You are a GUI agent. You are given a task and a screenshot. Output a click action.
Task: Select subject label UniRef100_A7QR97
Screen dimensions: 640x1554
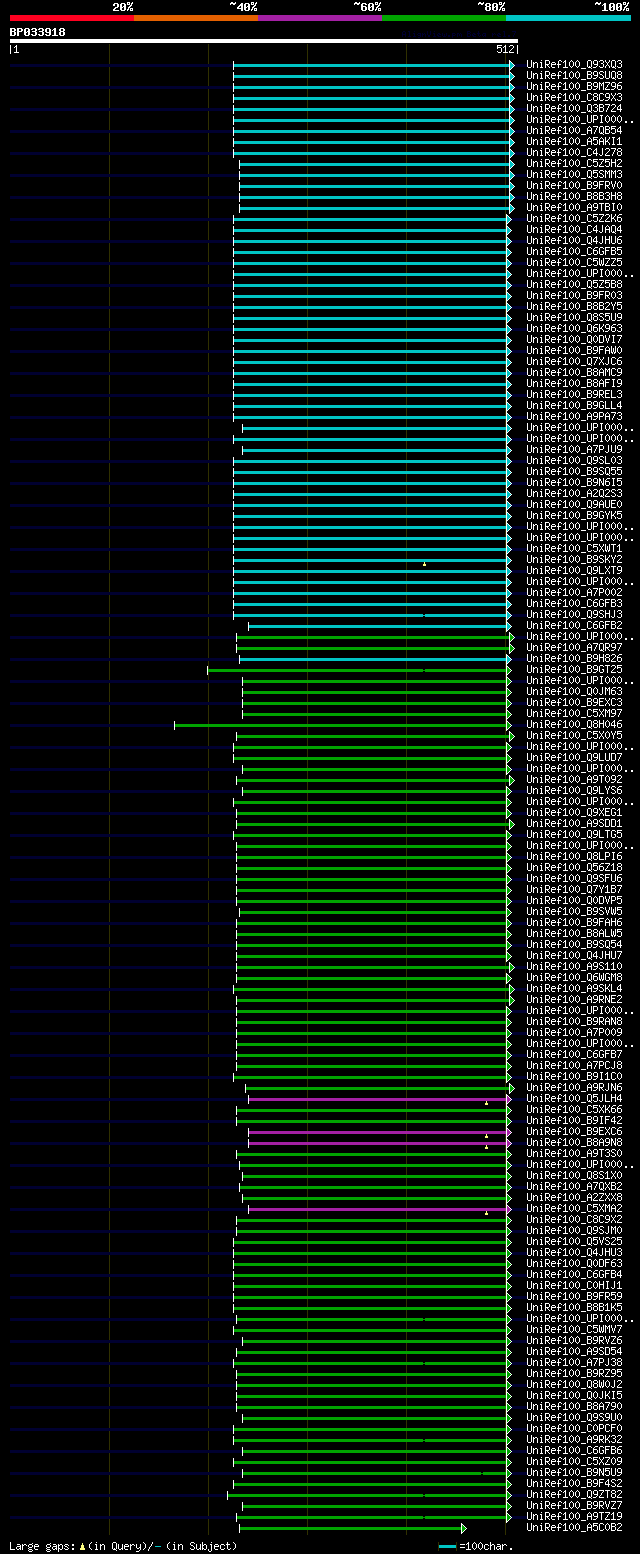pyautogui.click(x=574, y=647)
